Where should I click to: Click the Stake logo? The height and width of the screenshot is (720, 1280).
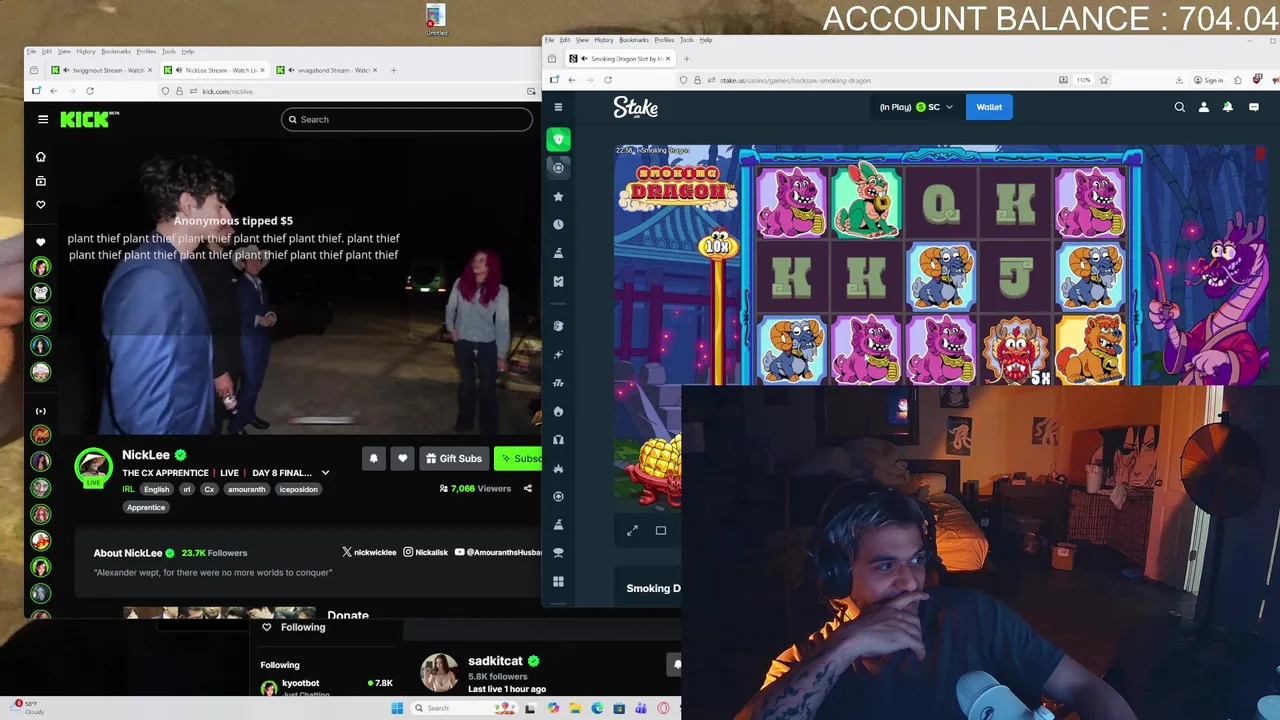coord(636,107)
